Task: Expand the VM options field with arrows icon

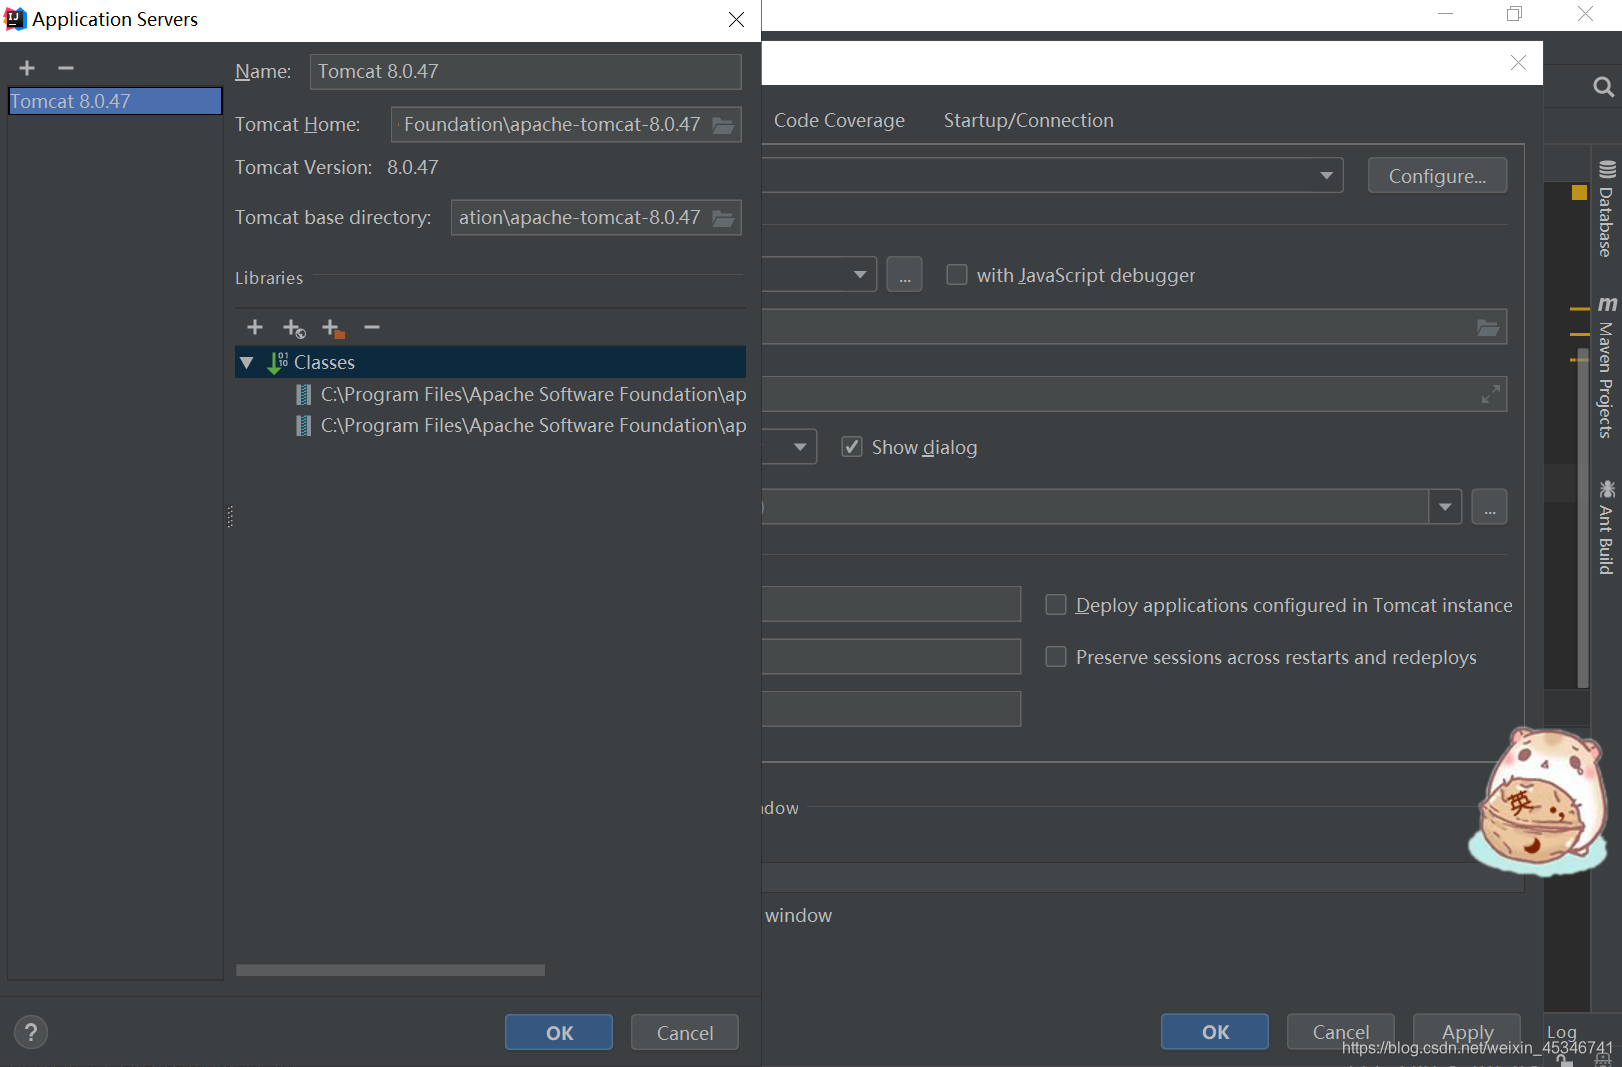Action: [1490, 394]
